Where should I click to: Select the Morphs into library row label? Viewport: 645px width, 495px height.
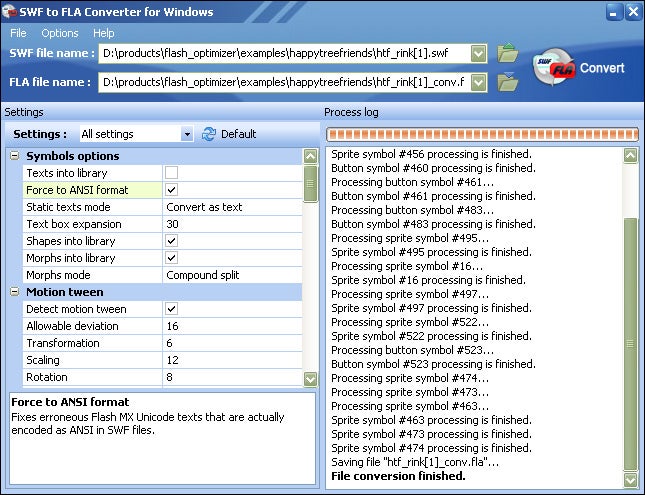71,258
